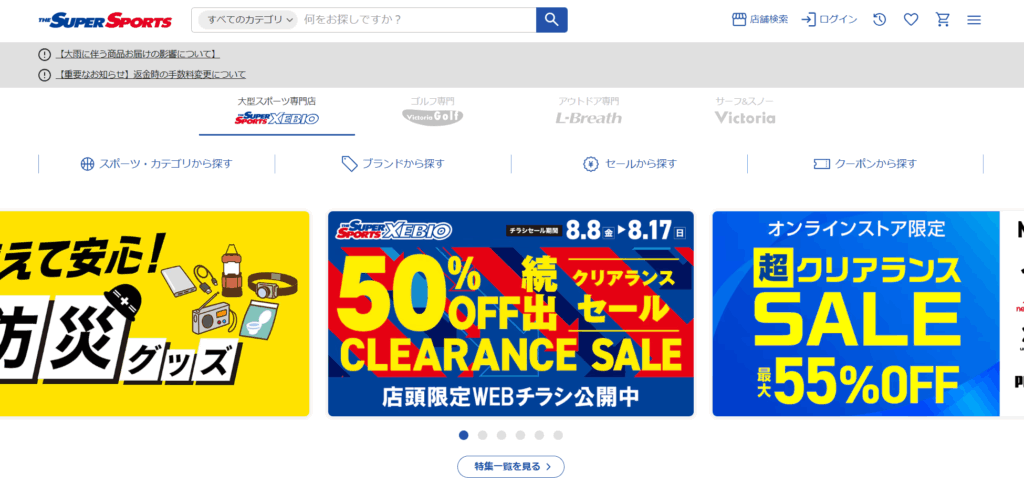Switch to the L-Breath outdoor tab
The width and height of the screenshot is (1024, 482).
[588, 112]
